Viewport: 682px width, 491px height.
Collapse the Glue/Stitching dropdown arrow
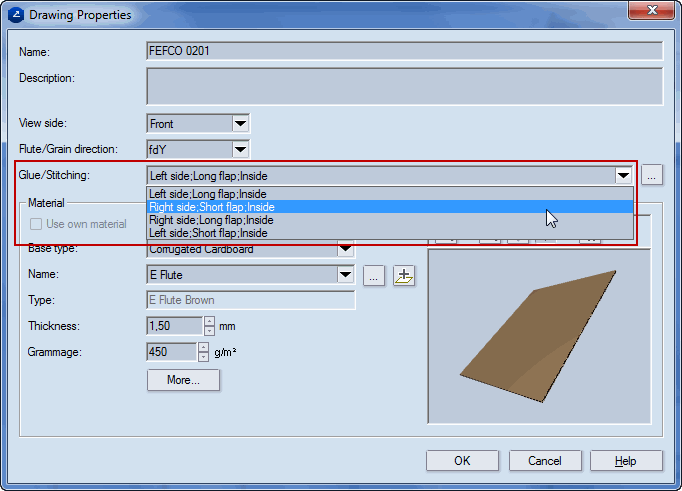[x=623, y=176]
